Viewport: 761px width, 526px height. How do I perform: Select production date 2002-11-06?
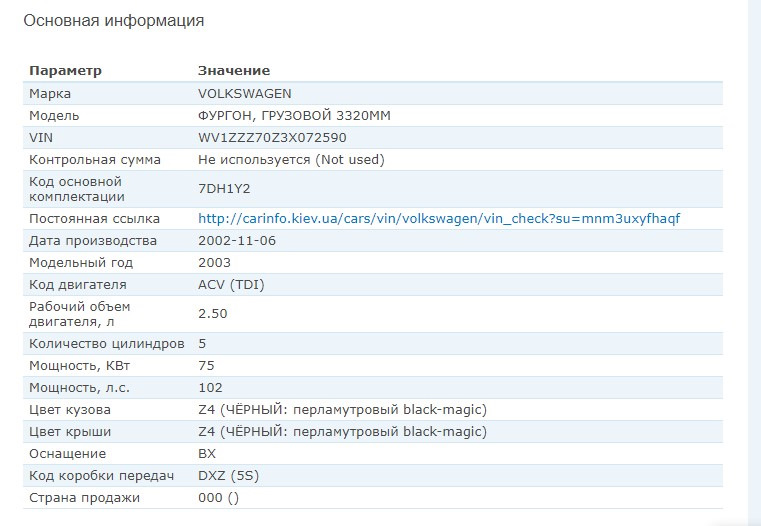[237, 241]
